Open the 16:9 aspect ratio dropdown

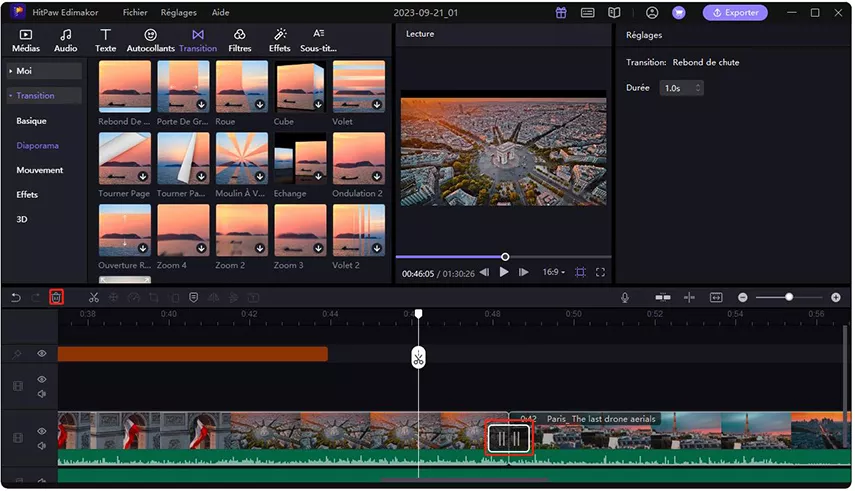click(553, 272)
